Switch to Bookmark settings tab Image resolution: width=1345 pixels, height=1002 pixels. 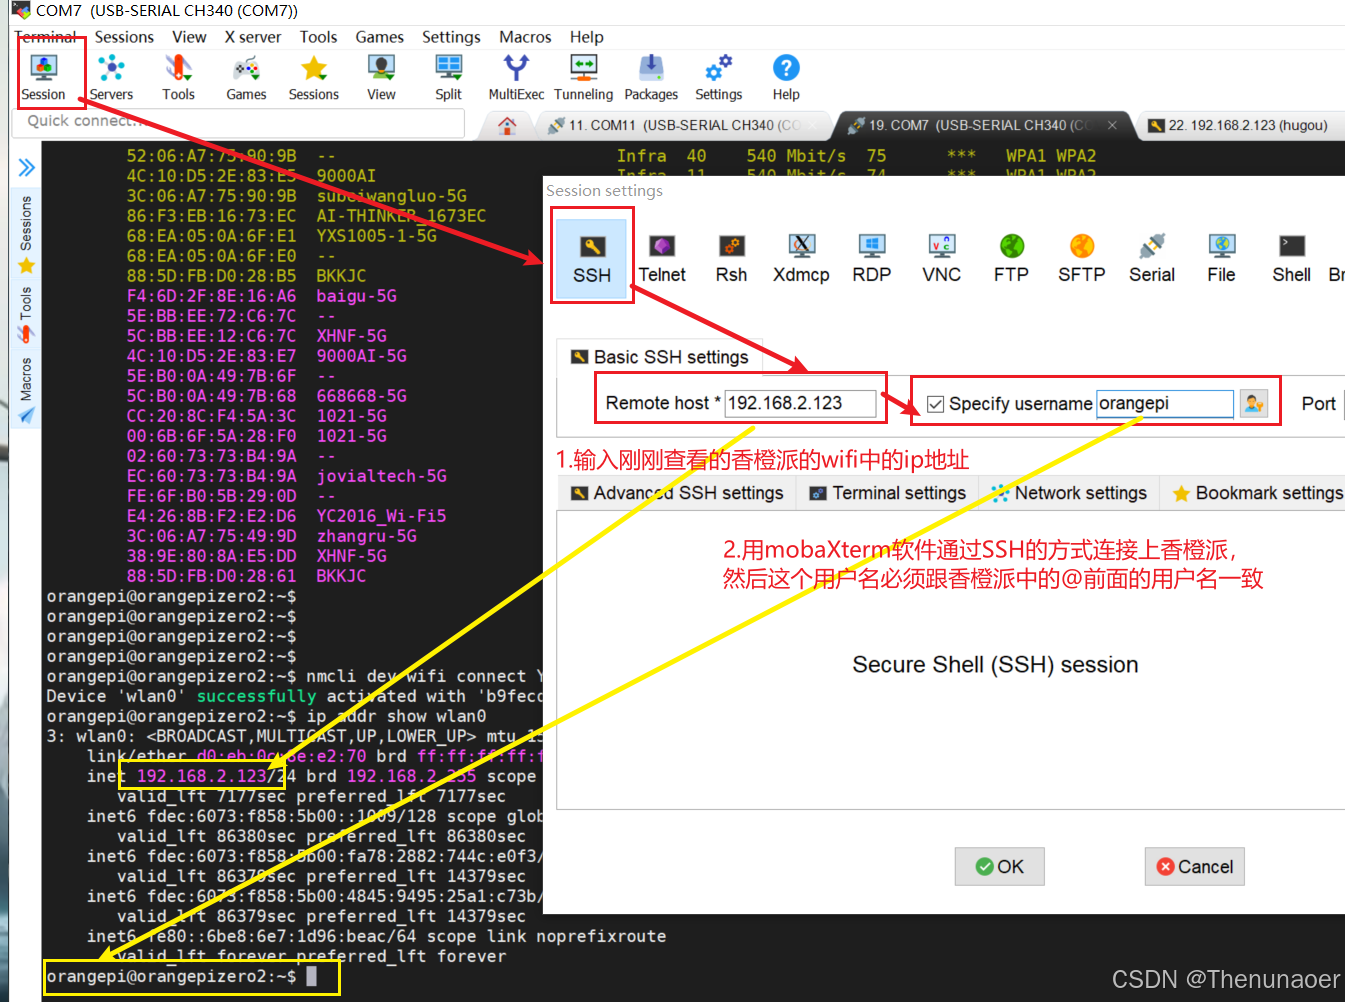(x=1258, y=493)
